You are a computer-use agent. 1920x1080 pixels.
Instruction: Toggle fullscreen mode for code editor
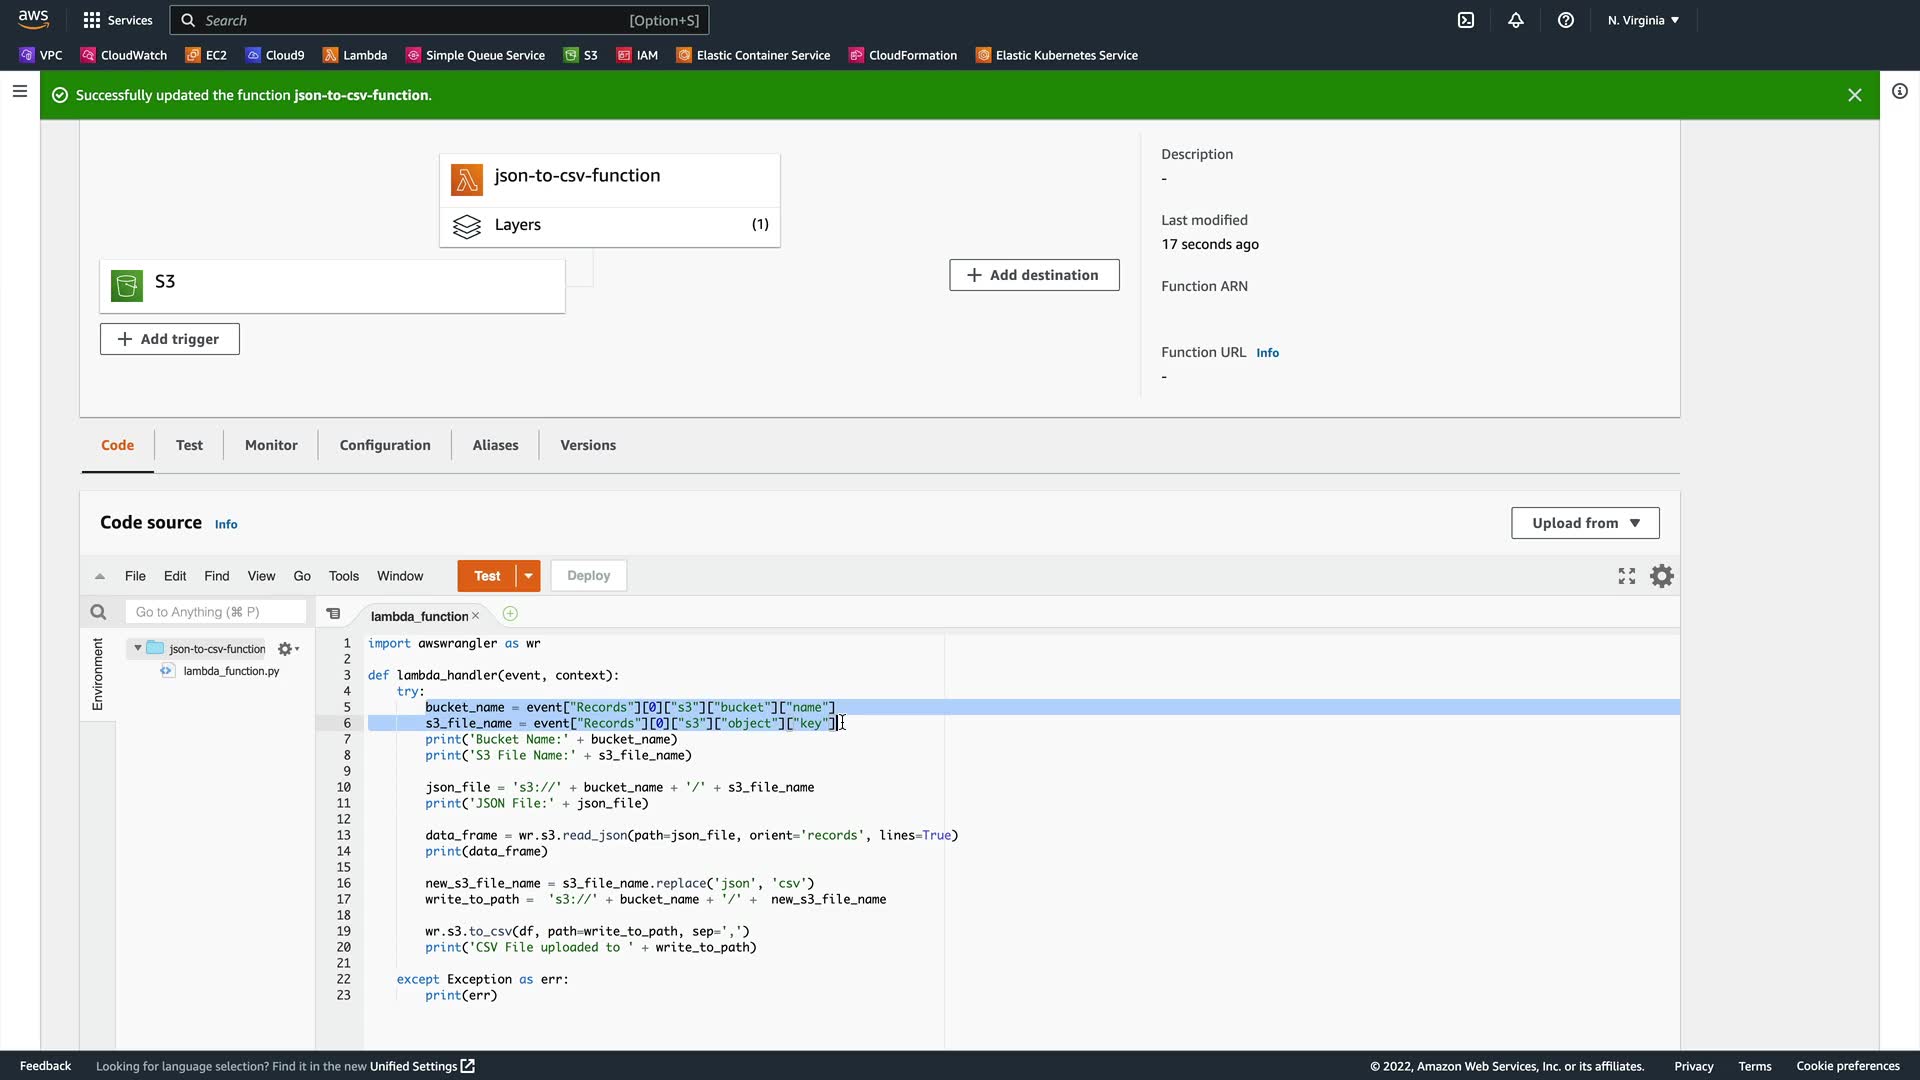point(1627,576)
